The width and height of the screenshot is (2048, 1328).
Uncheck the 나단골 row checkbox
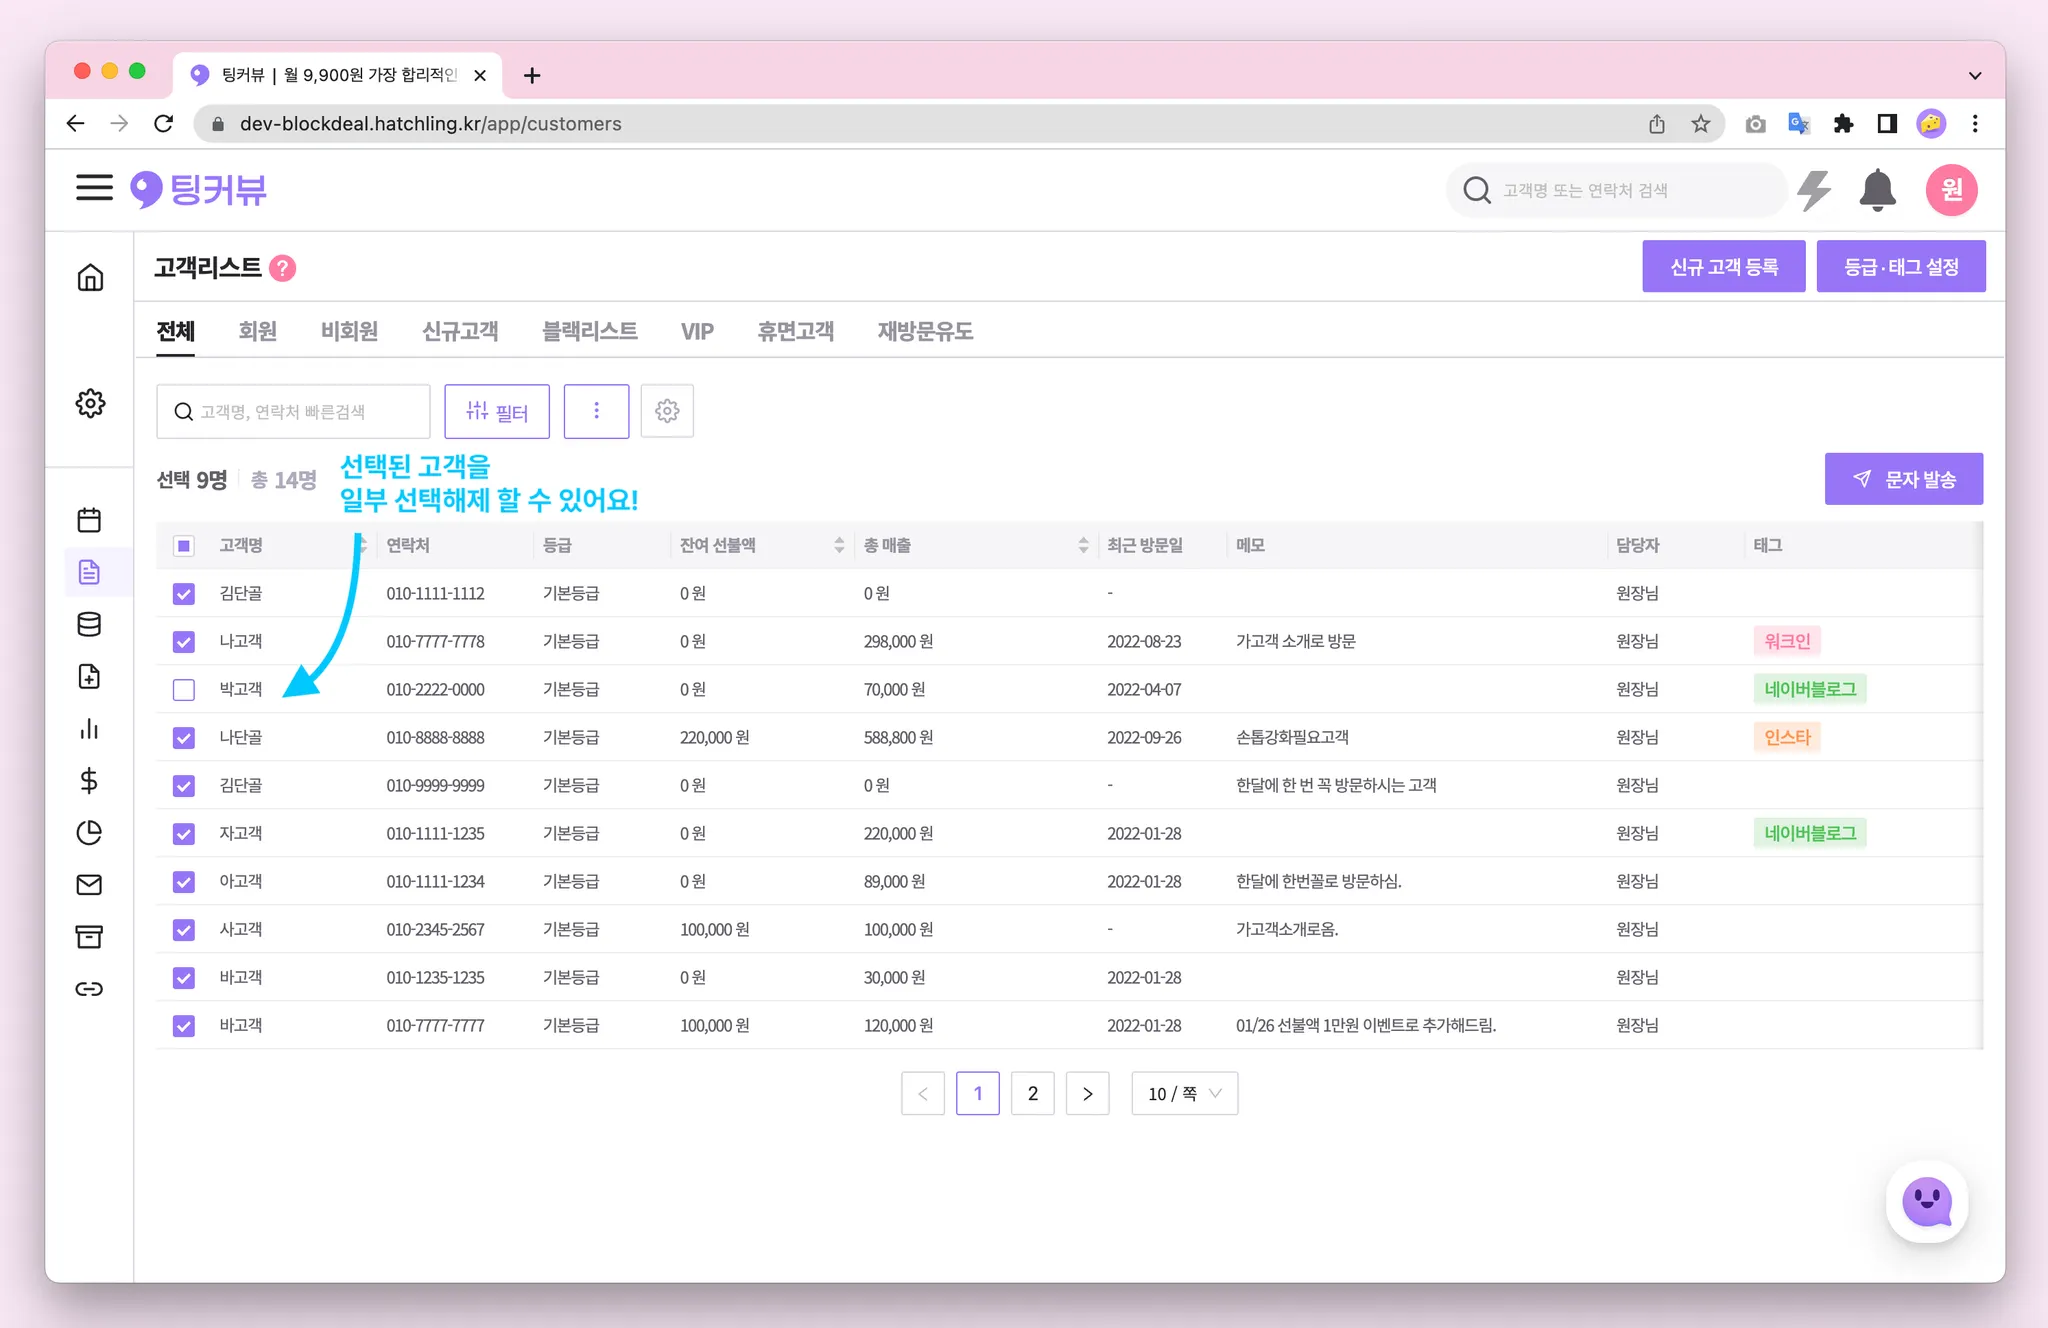[x=184, y=738]
